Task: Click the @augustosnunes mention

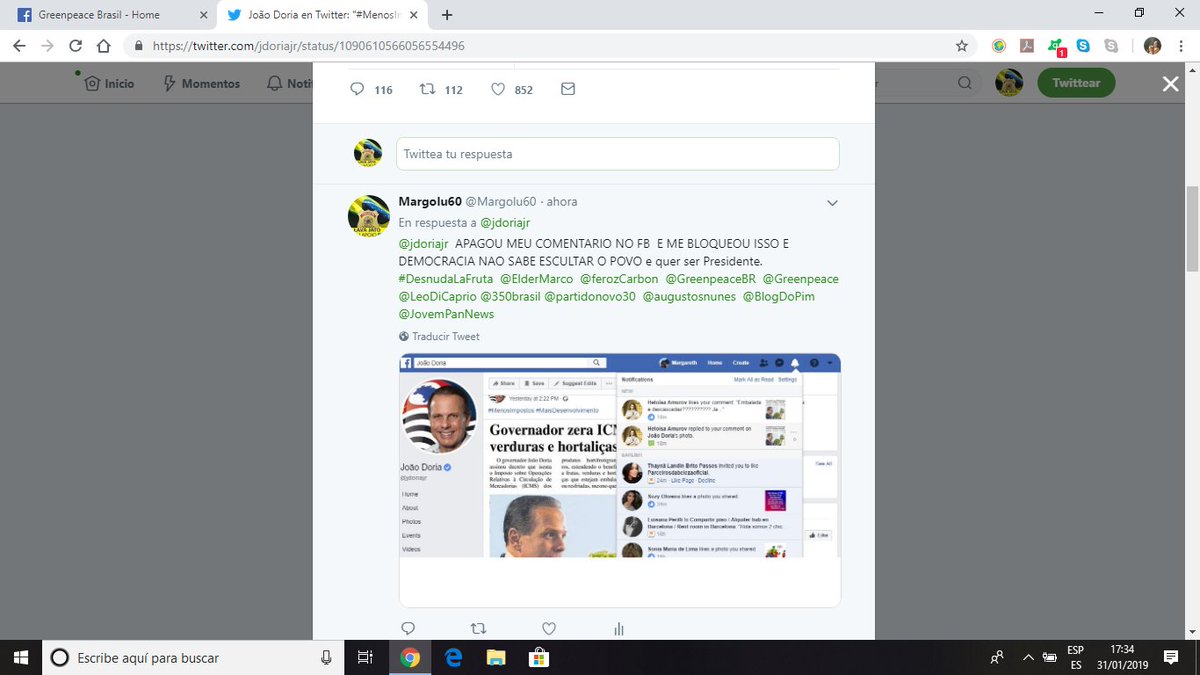Action: pyautogui.click(x=689, y=297)
